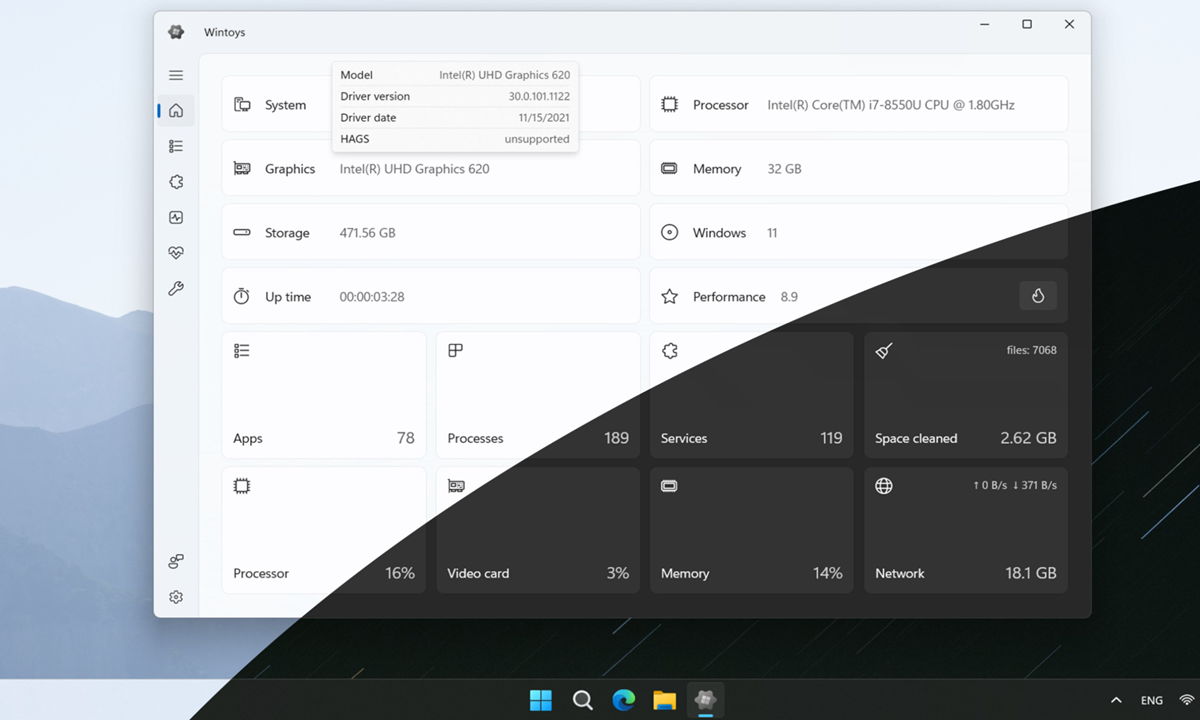The height and width of the screenshot is (720, 1200).
Task: Click the flame button in Performance row
Action: 1038,296
